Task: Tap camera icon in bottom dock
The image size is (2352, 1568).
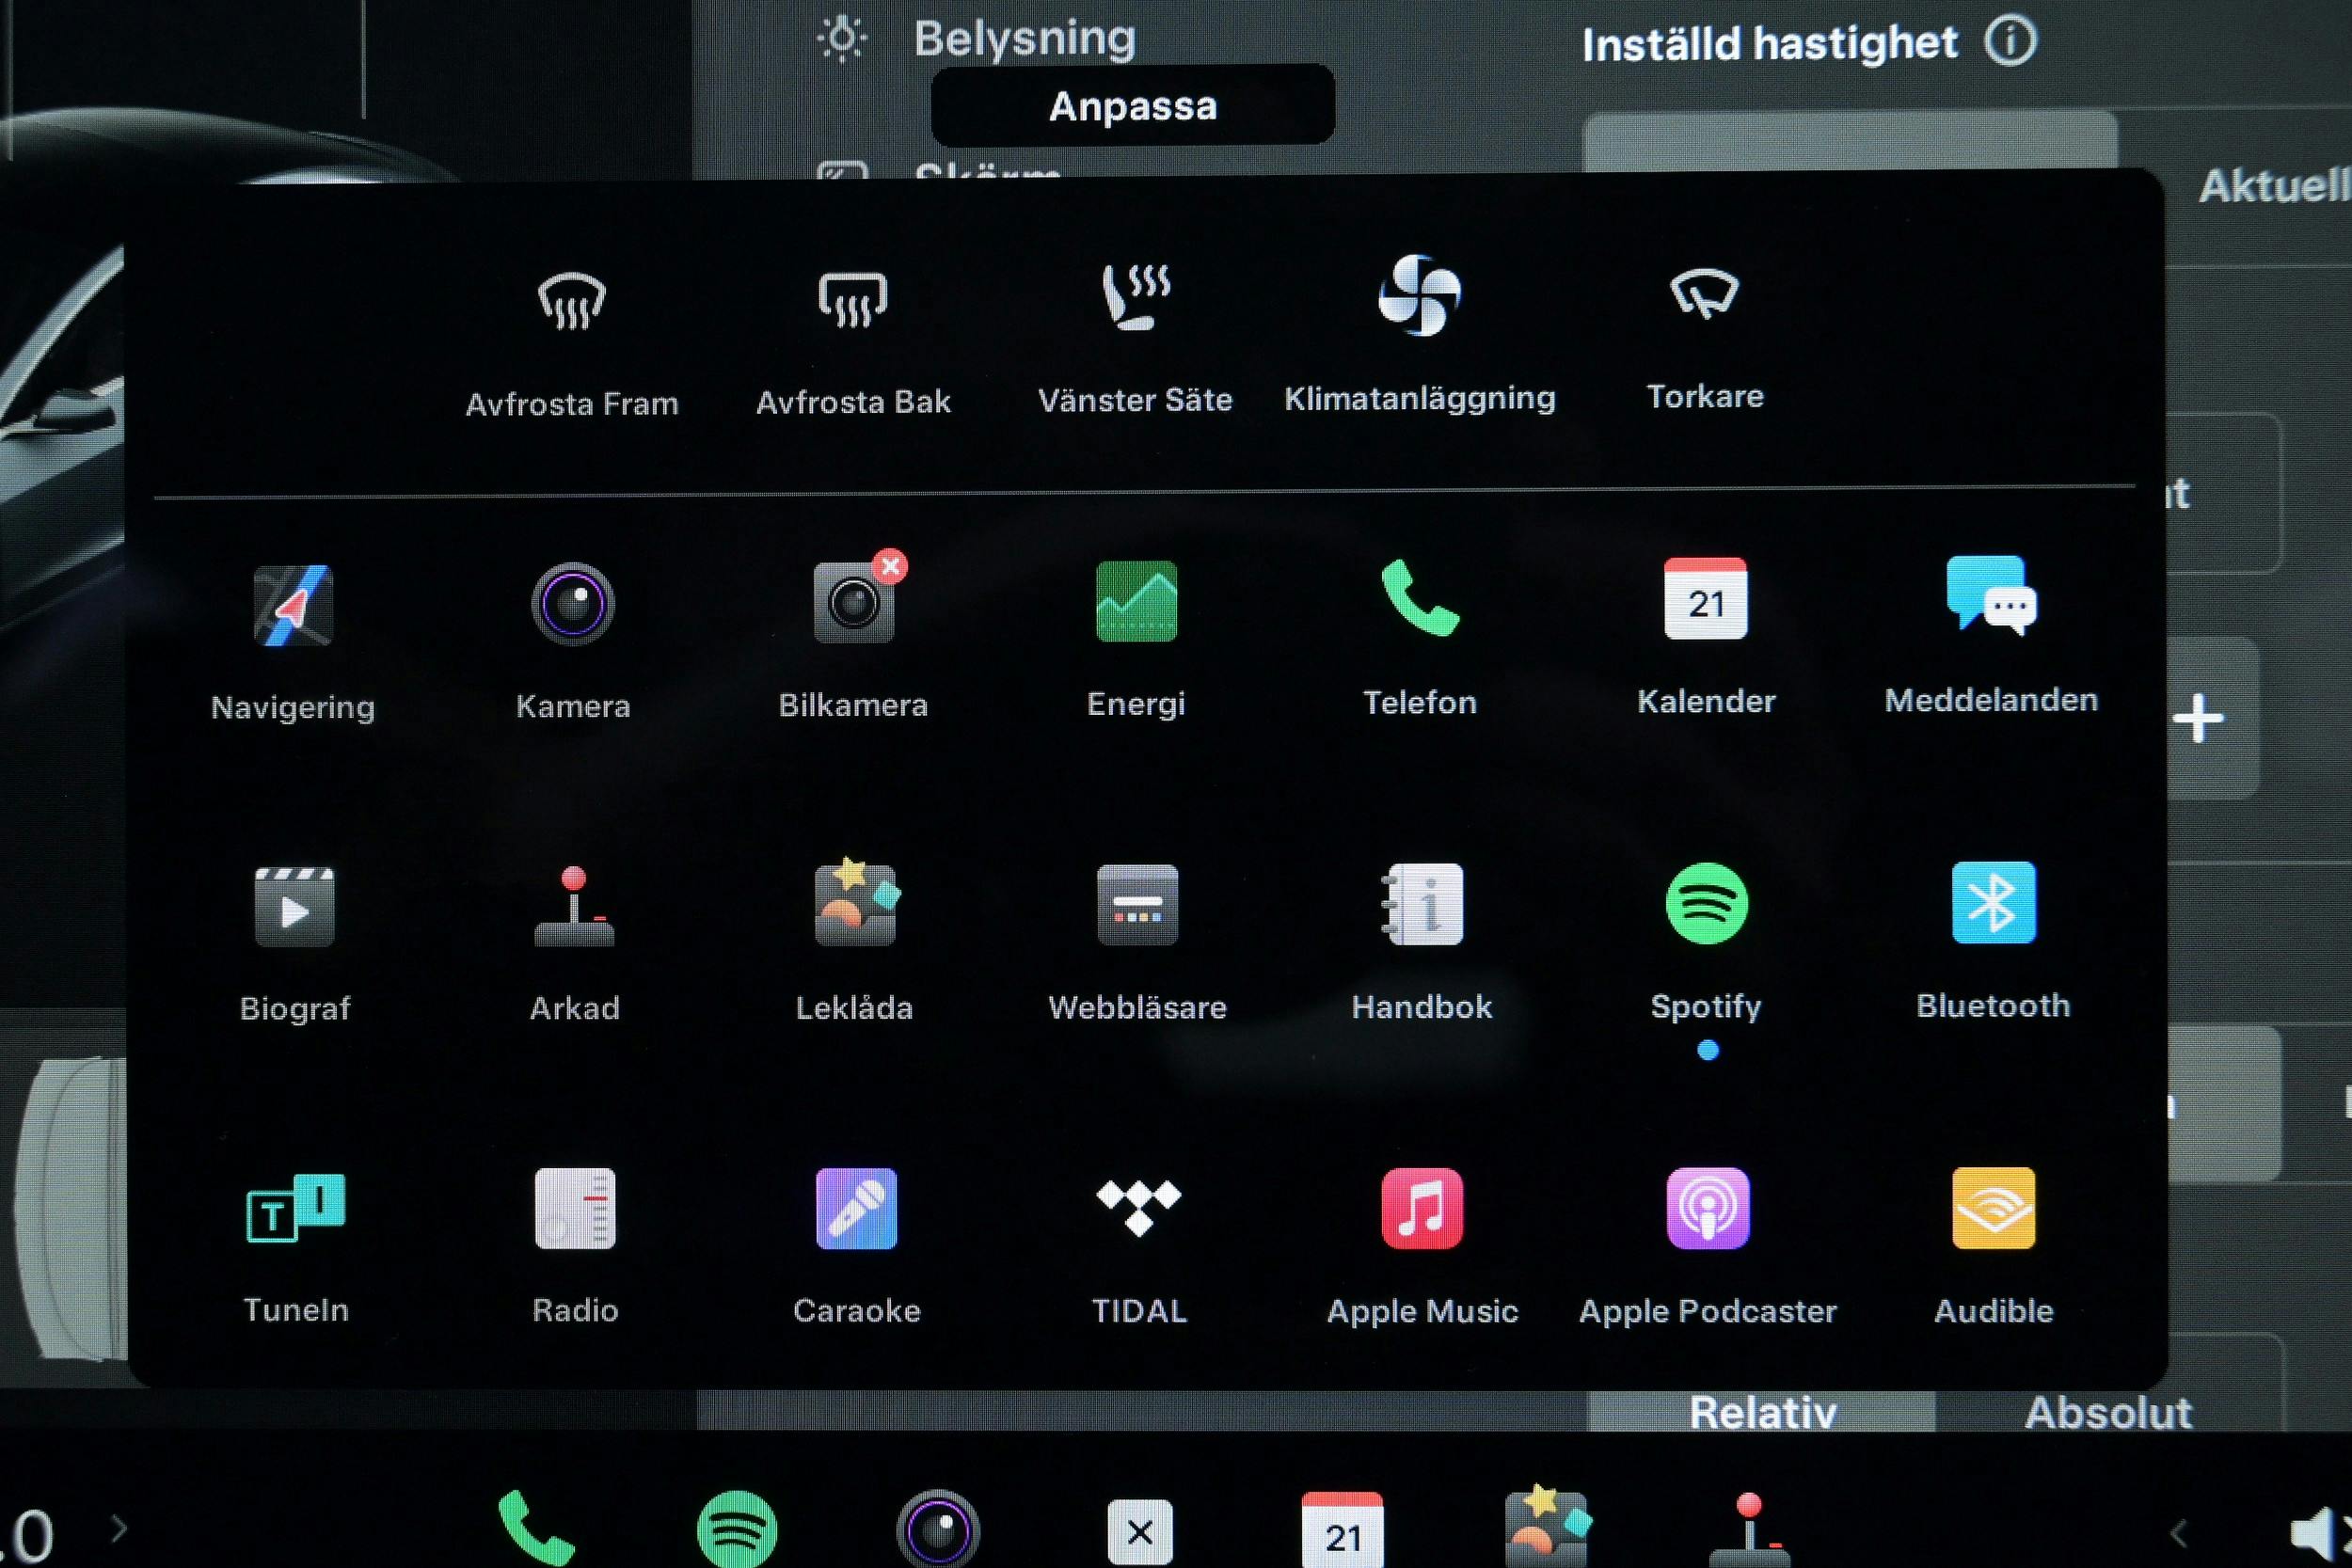Action: point(938,1530)
